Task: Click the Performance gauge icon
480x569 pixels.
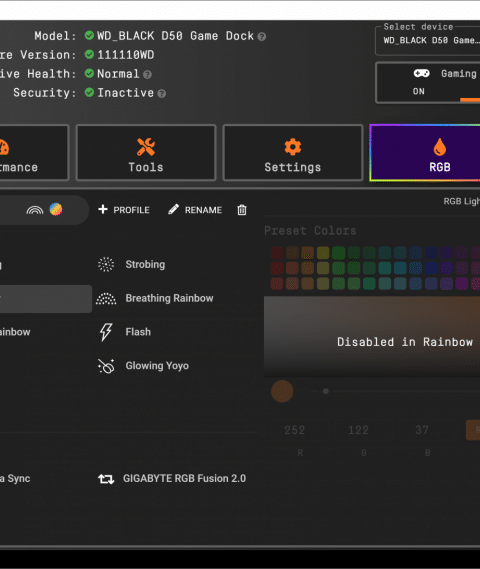Action: click(x=4, y=147)
